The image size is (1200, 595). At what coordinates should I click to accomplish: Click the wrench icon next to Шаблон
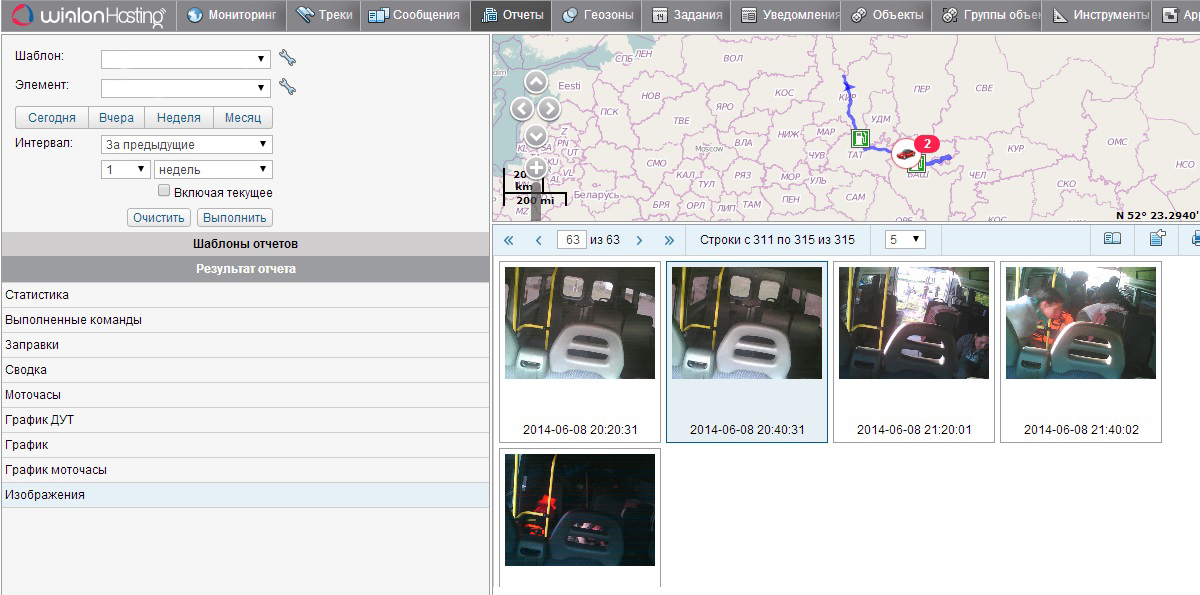pyautogui.click(x=287, y=58)
